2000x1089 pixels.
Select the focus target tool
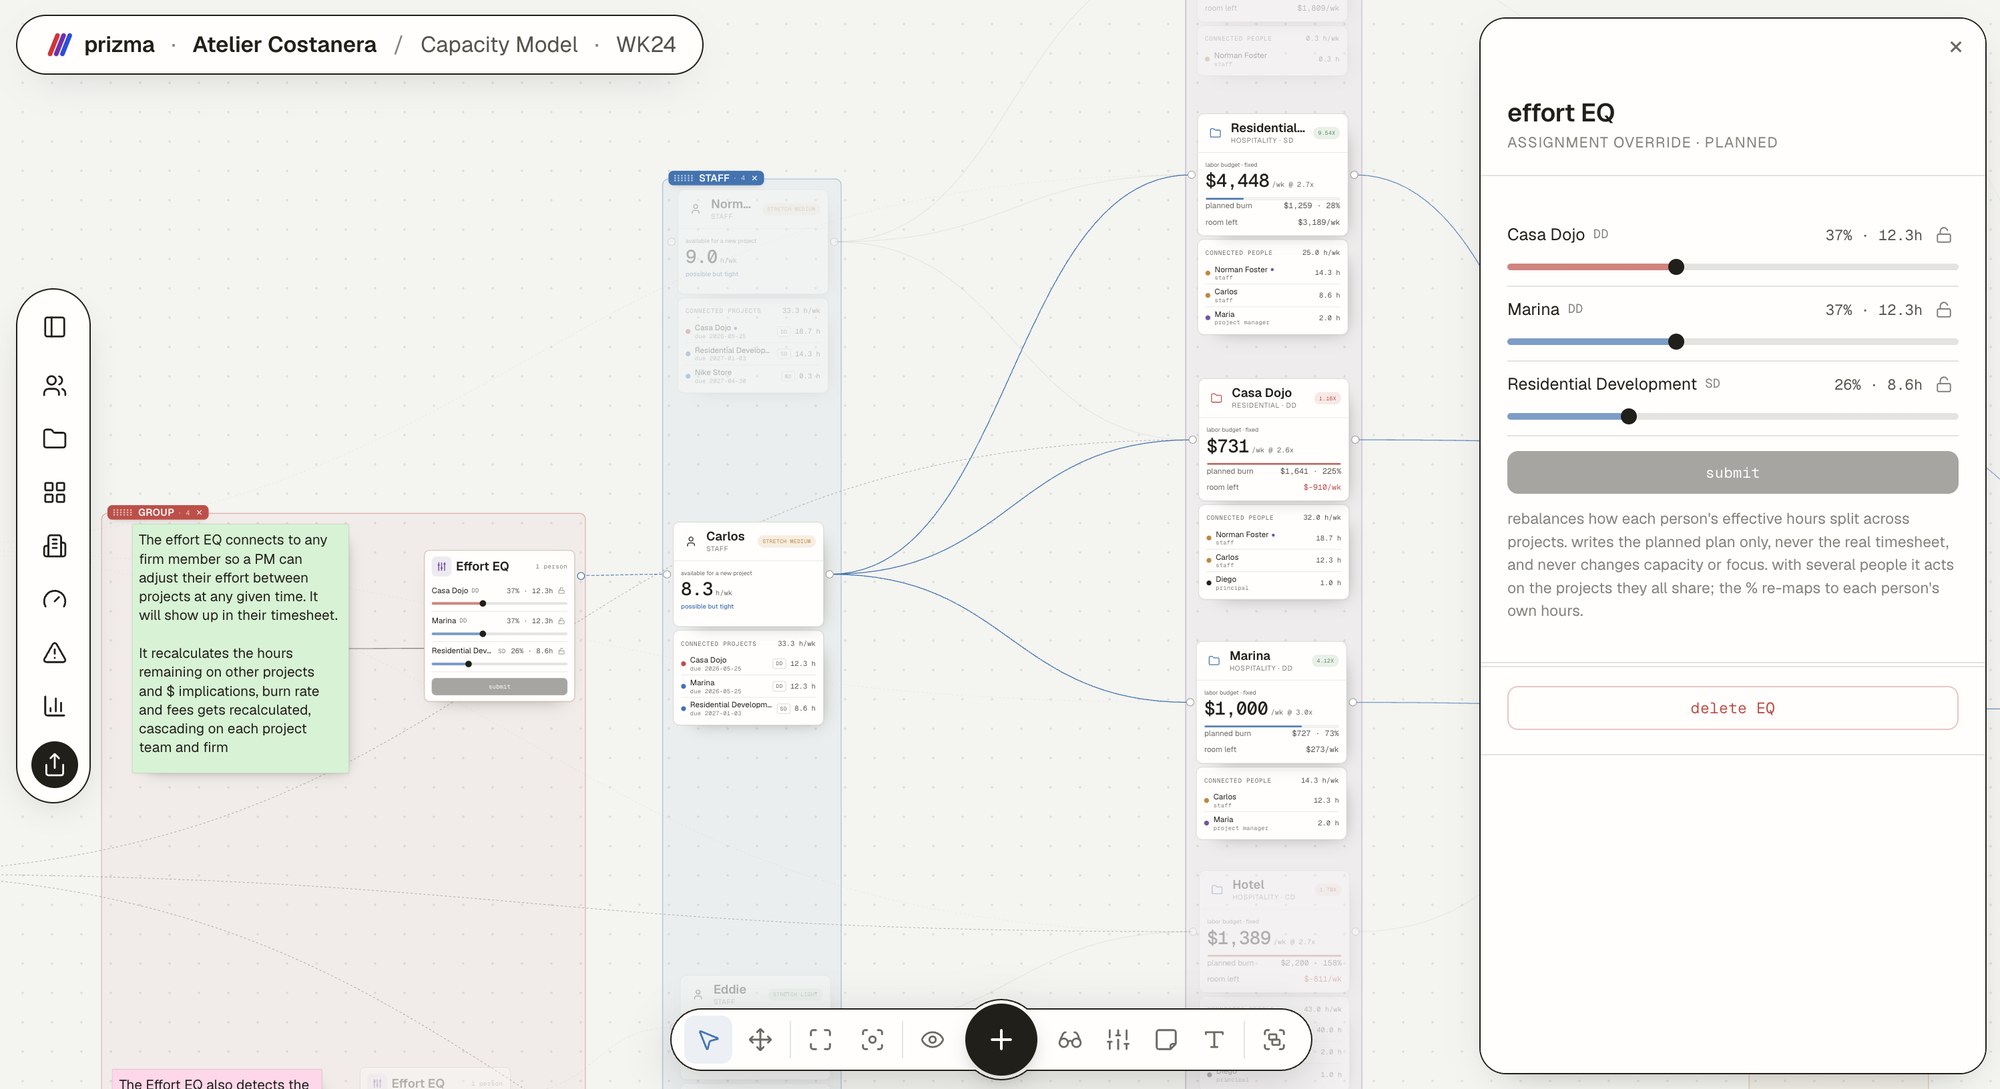(872, 1040)
